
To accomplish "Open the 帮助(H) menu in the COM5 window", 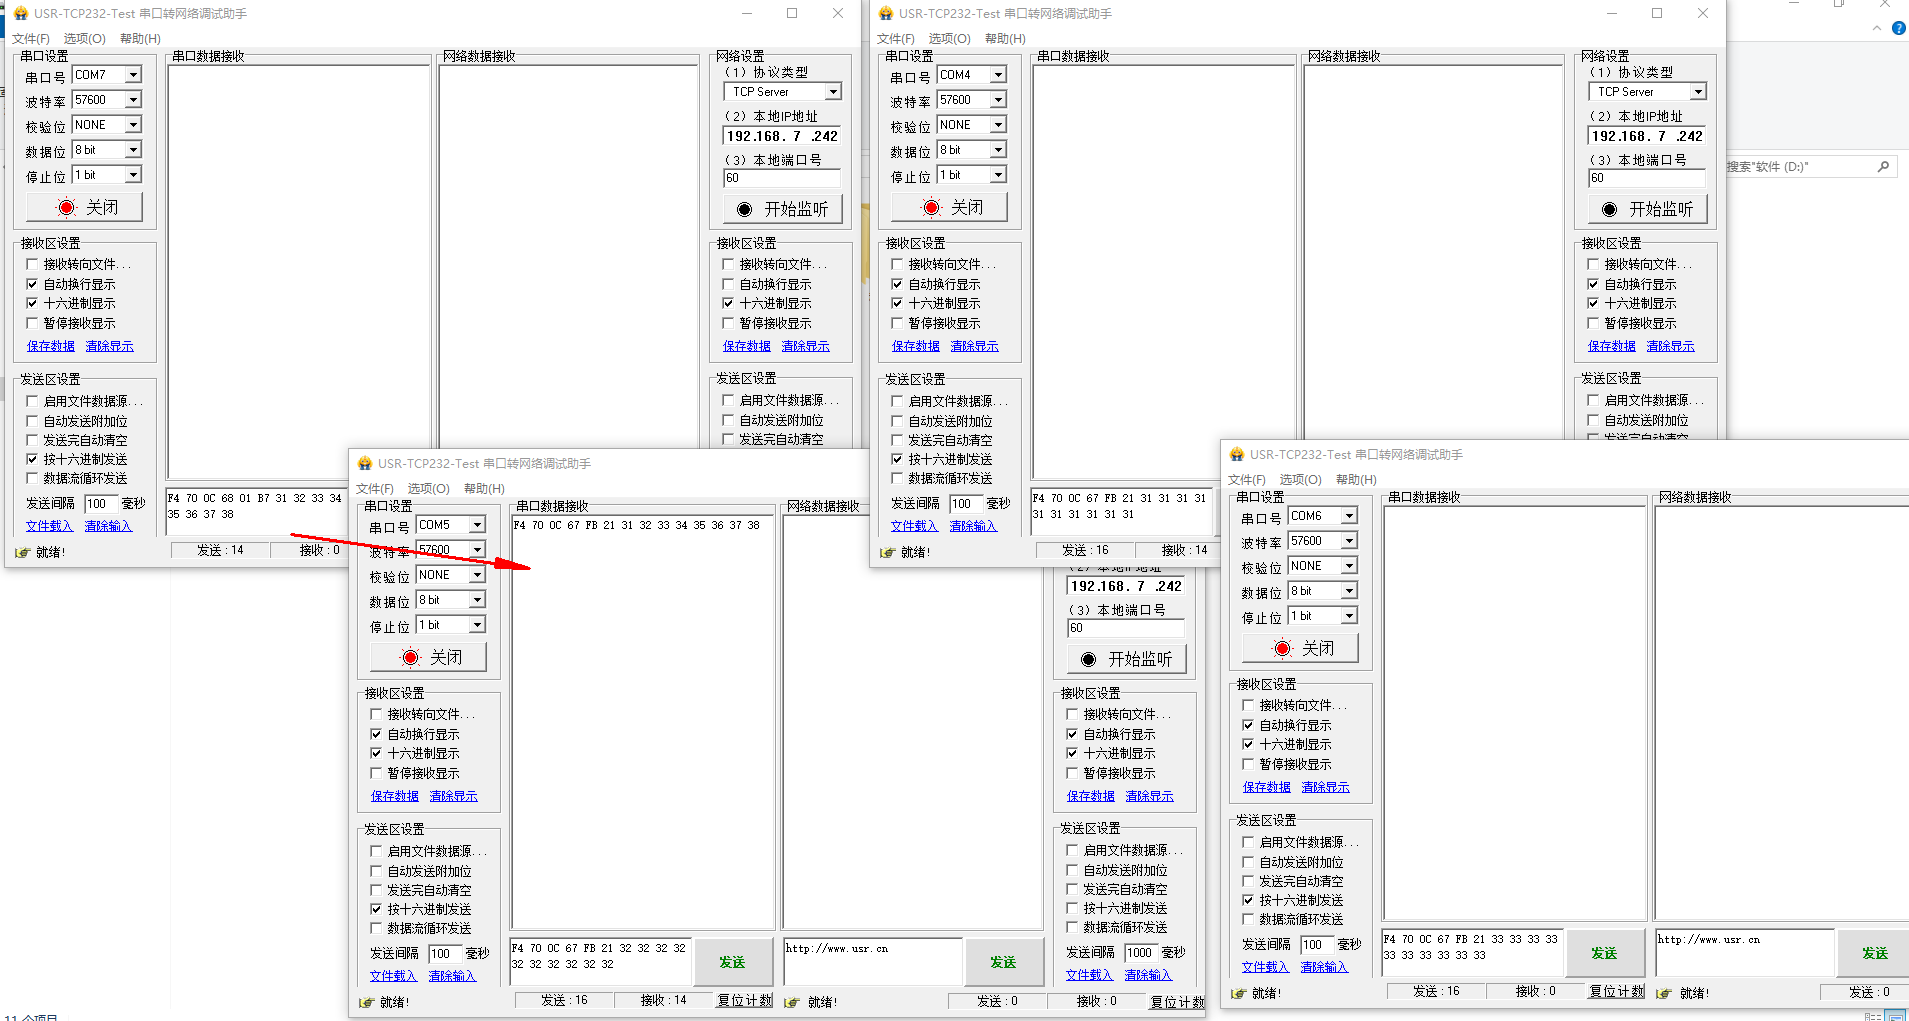I will click(x=484, y=489).
